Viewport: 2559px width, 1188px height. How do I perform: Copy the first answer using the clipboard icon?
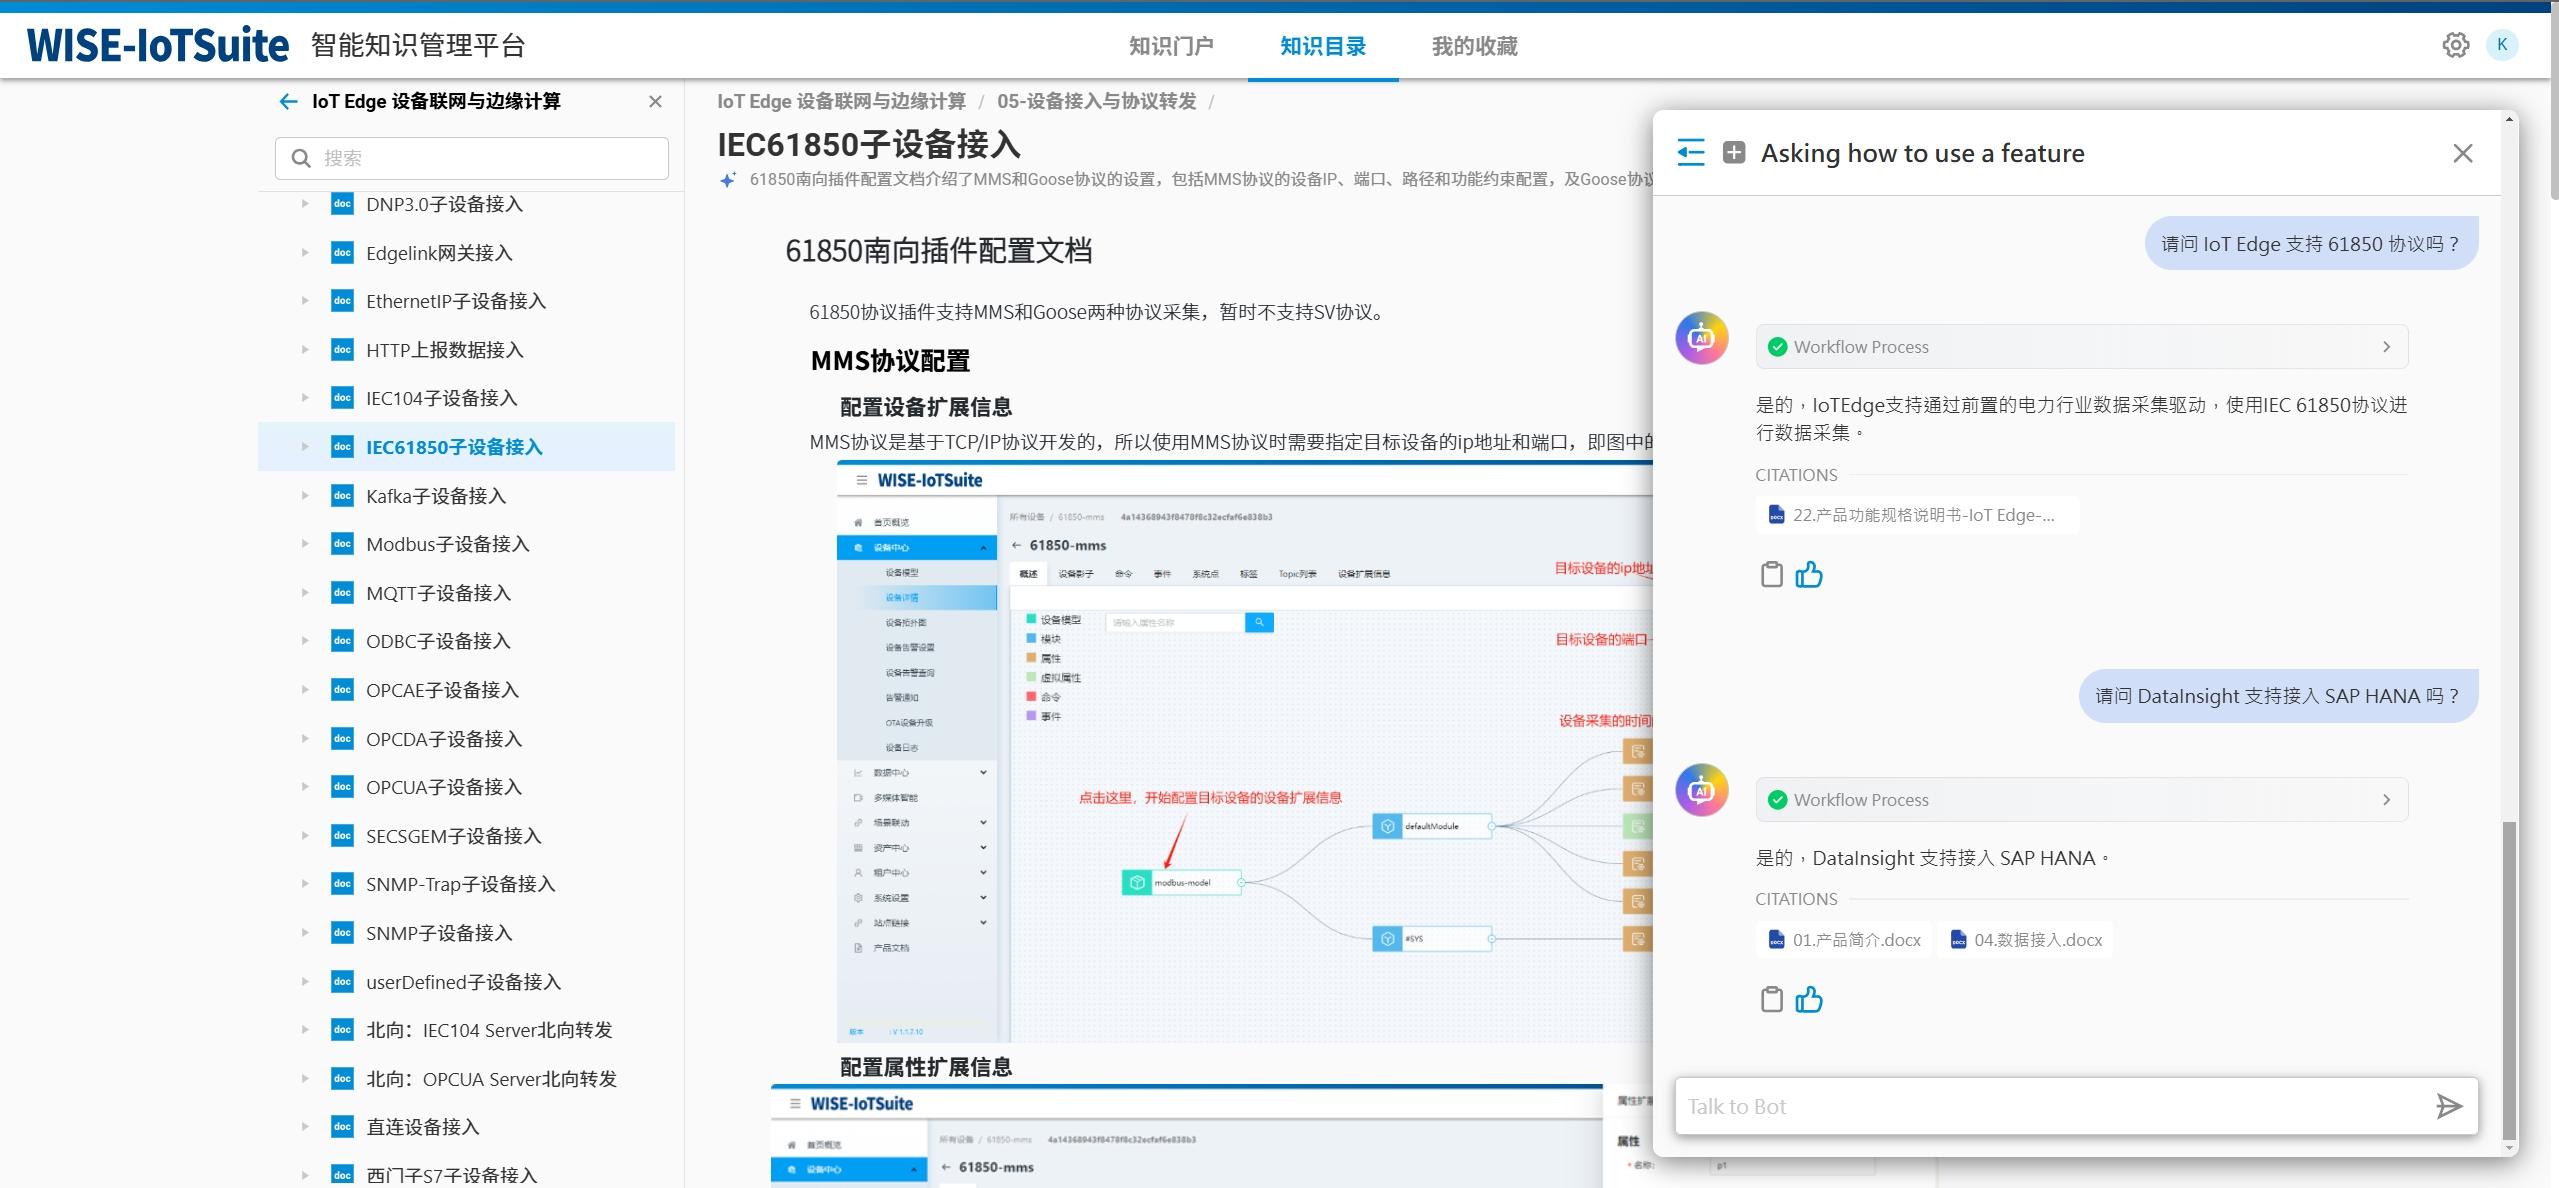tap(1771, 575)
